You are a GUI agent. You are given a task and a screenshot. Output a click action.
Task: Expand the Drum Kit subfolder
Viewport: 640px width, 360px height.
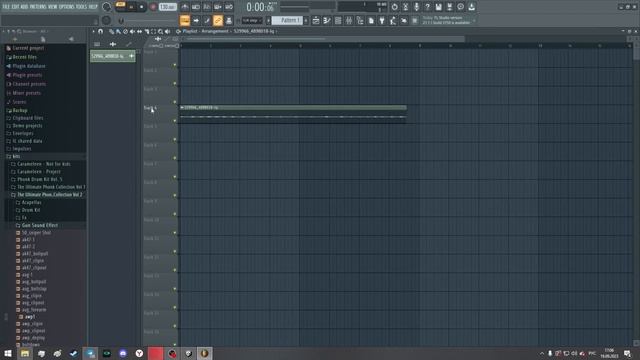pos(31,210)
